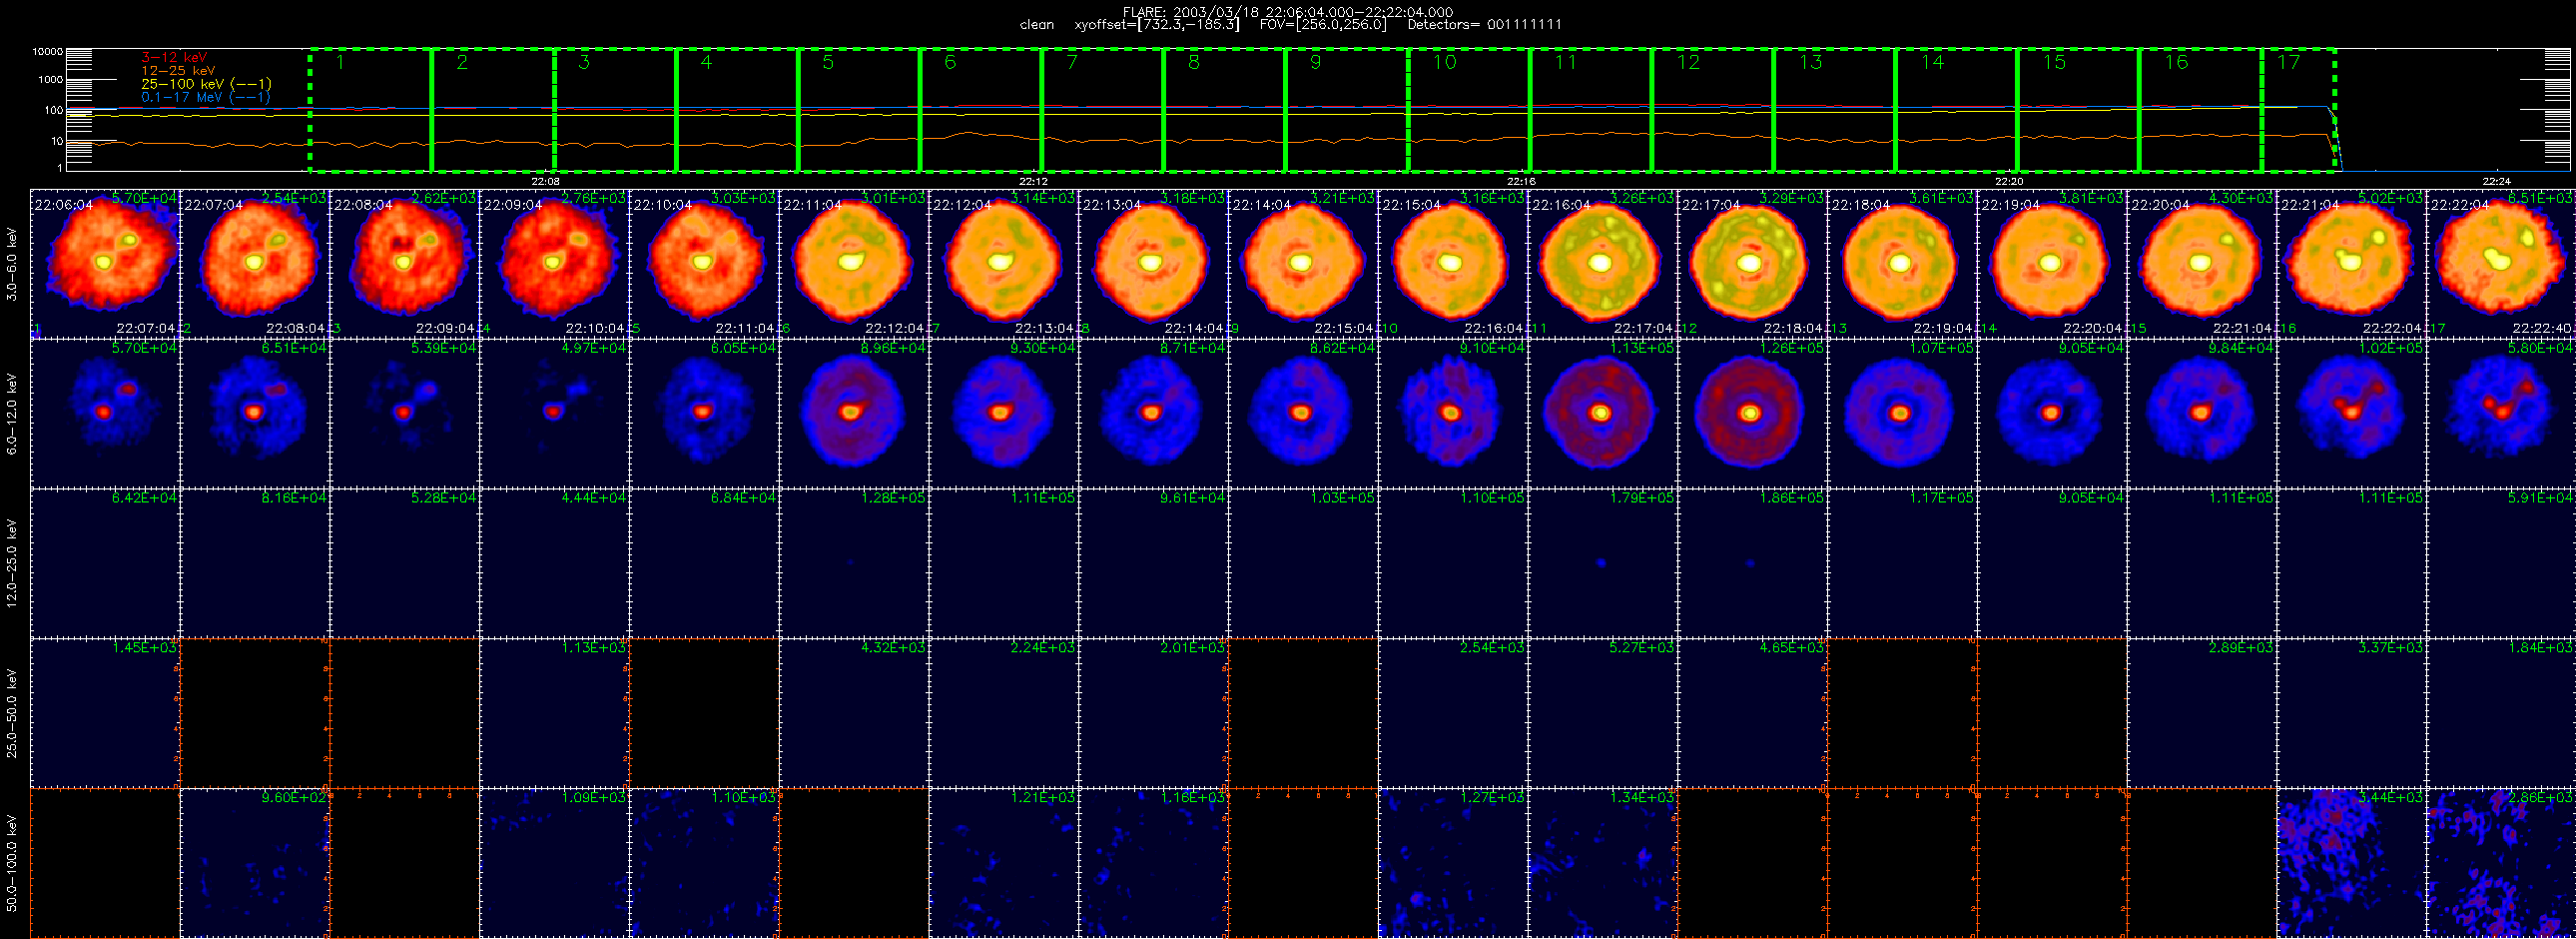Open the 12-25 keV image labeled 6.42E+04
This screenshot has height=939, width=2576.
pos(106,563)
